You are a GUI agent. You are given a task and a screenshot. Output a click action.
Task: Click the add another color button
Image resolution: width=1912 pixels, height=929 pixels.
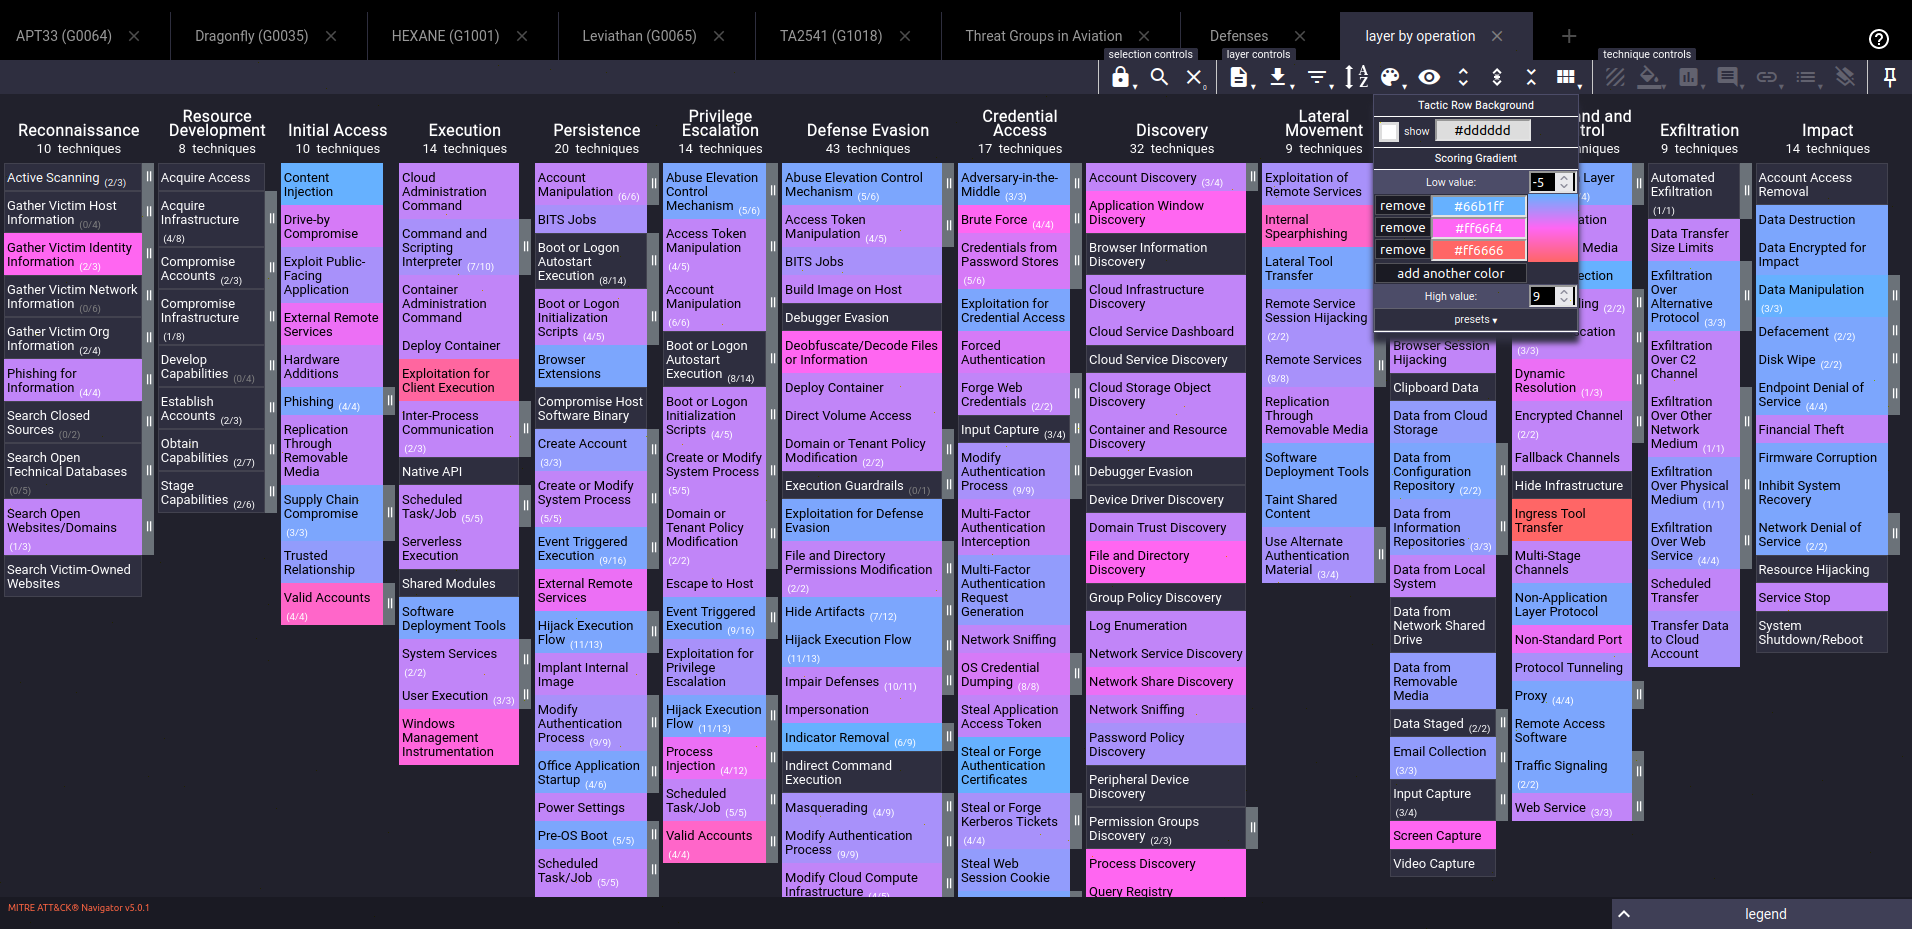pos(1450,273)
